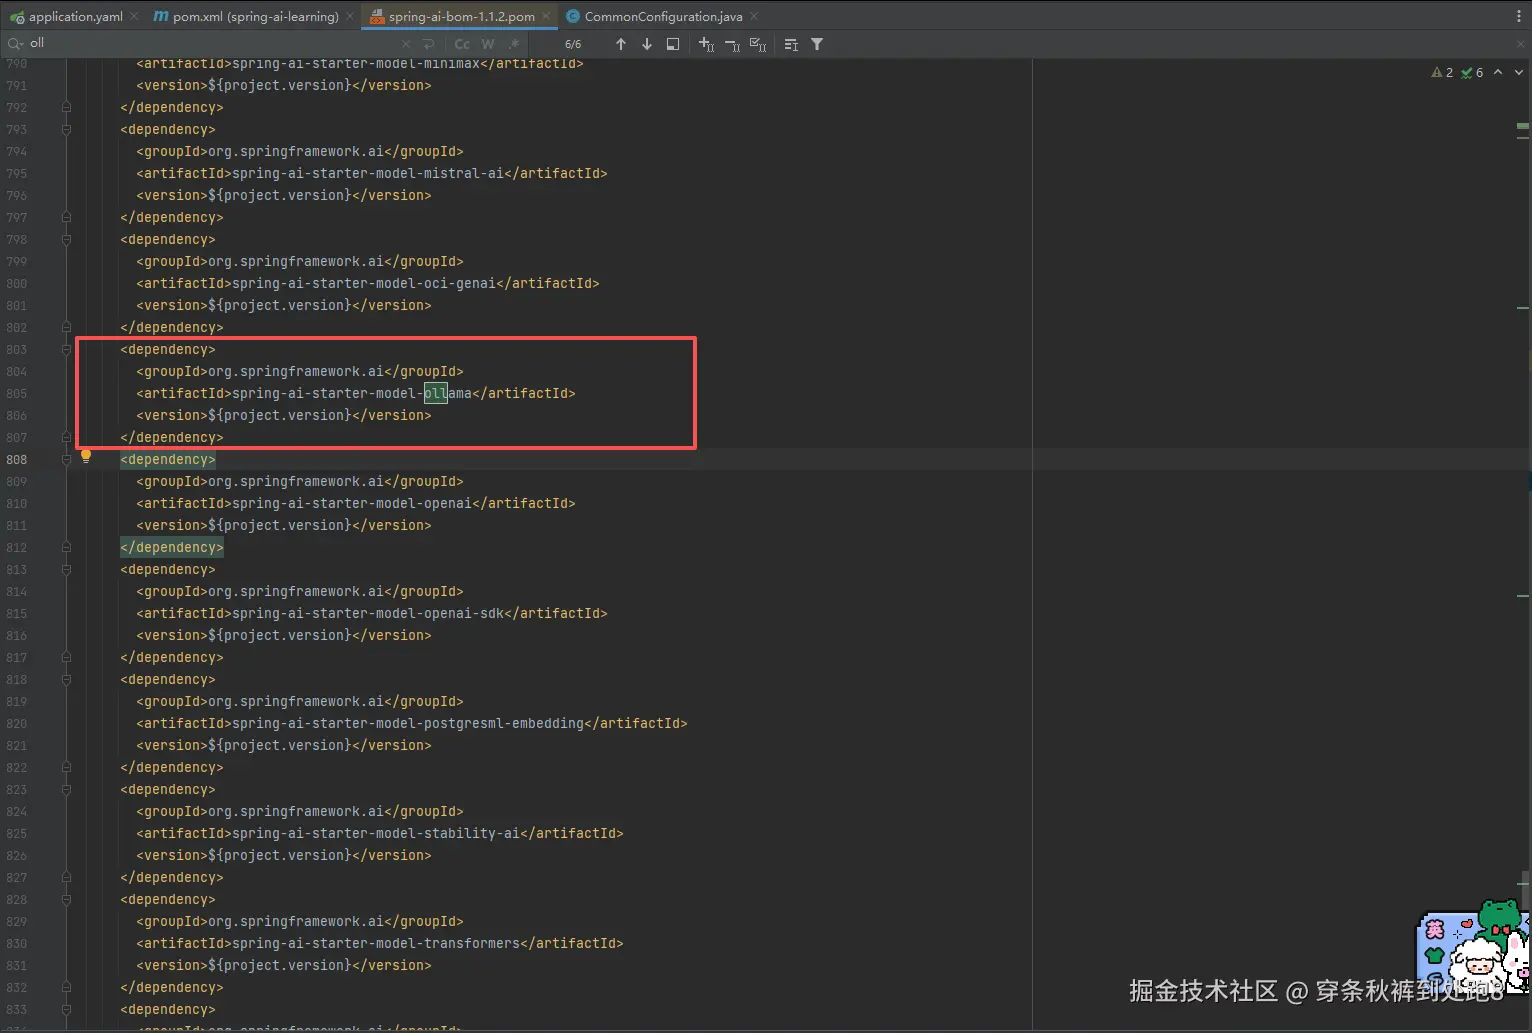Close spring-ai-bom-1.1.2.pom tab
This screenshot has height=1033, width=1532.
[546, 16]
